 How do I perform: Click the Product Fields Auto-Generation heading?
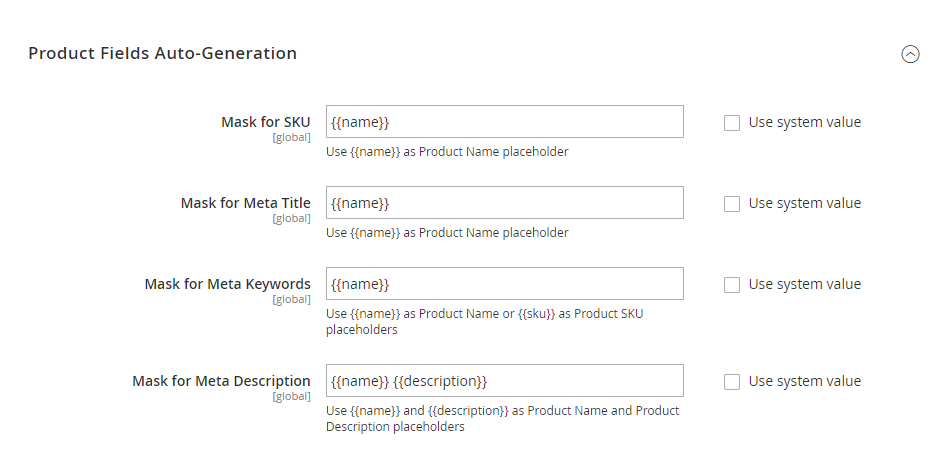[162, 53]
